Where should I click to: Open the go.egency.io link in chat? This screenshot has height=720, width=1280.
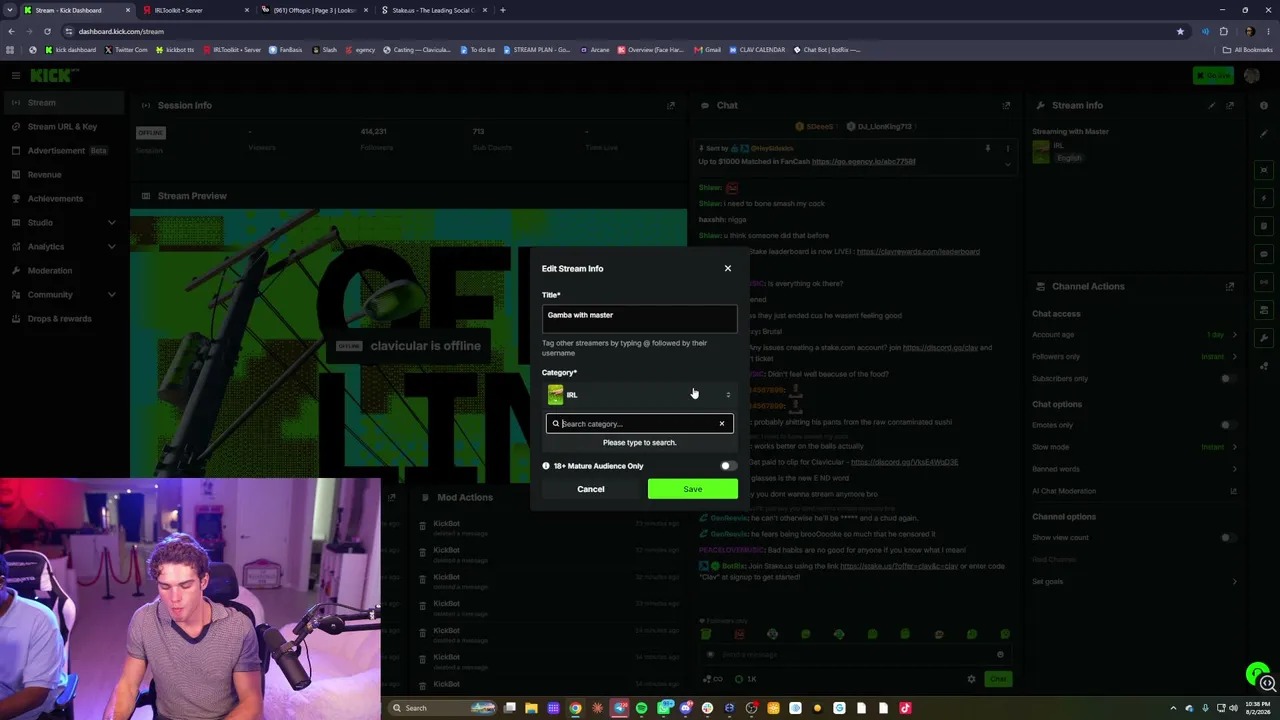[863, 161]
